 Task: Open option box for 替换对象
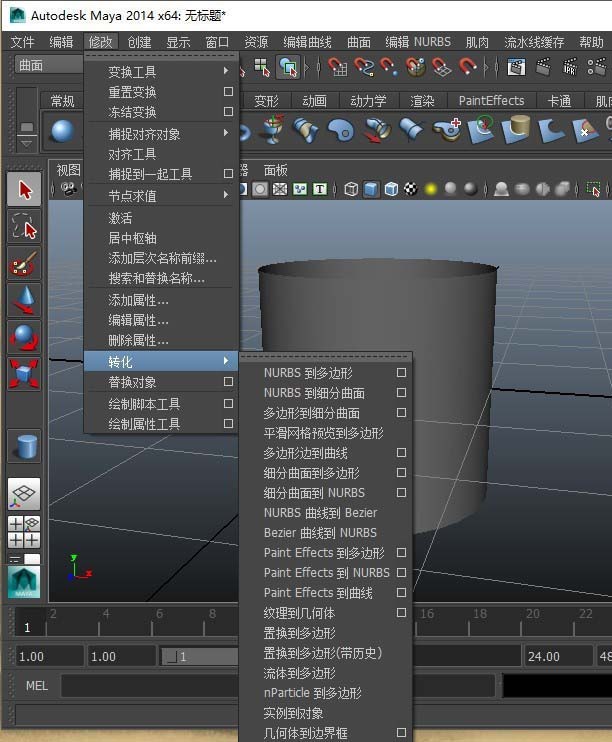coord(228,382)
